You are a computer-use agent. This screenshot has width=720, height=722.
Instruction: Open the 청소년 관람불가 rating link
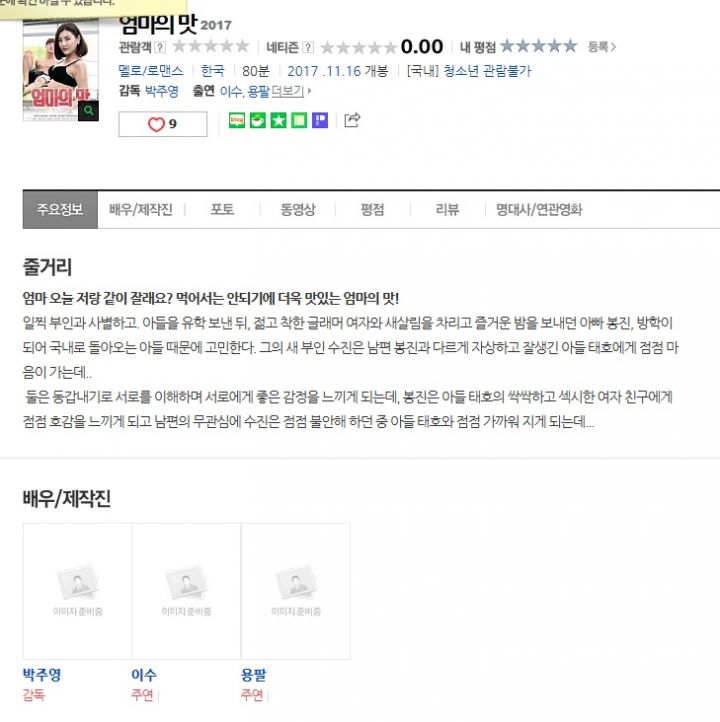pos(487,71)
